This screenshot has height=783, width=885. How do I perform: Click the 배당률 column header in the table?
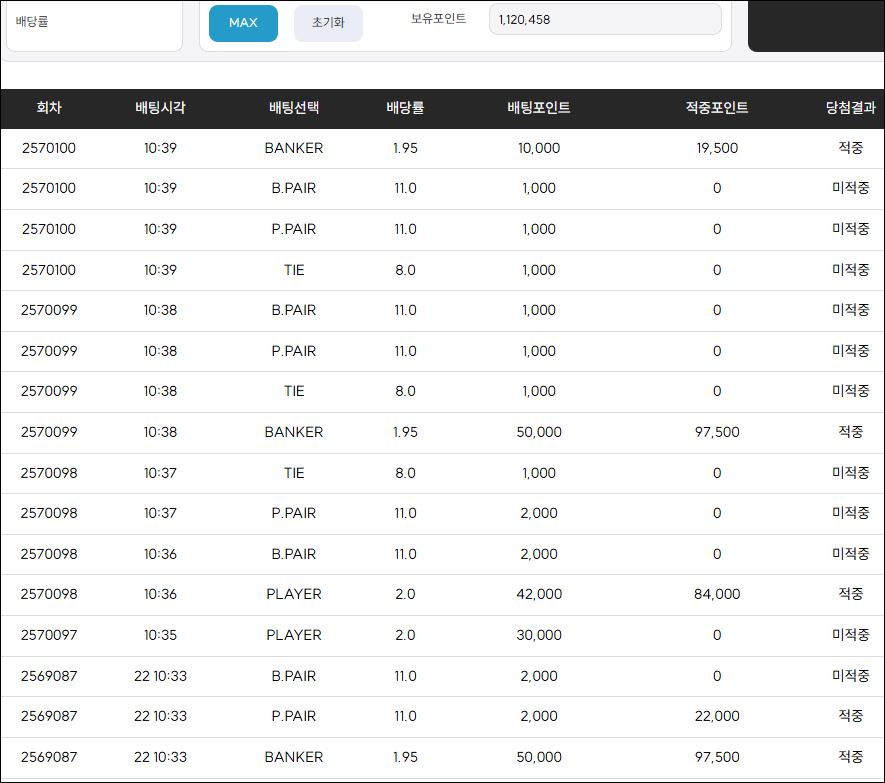[x=405, y=108]
